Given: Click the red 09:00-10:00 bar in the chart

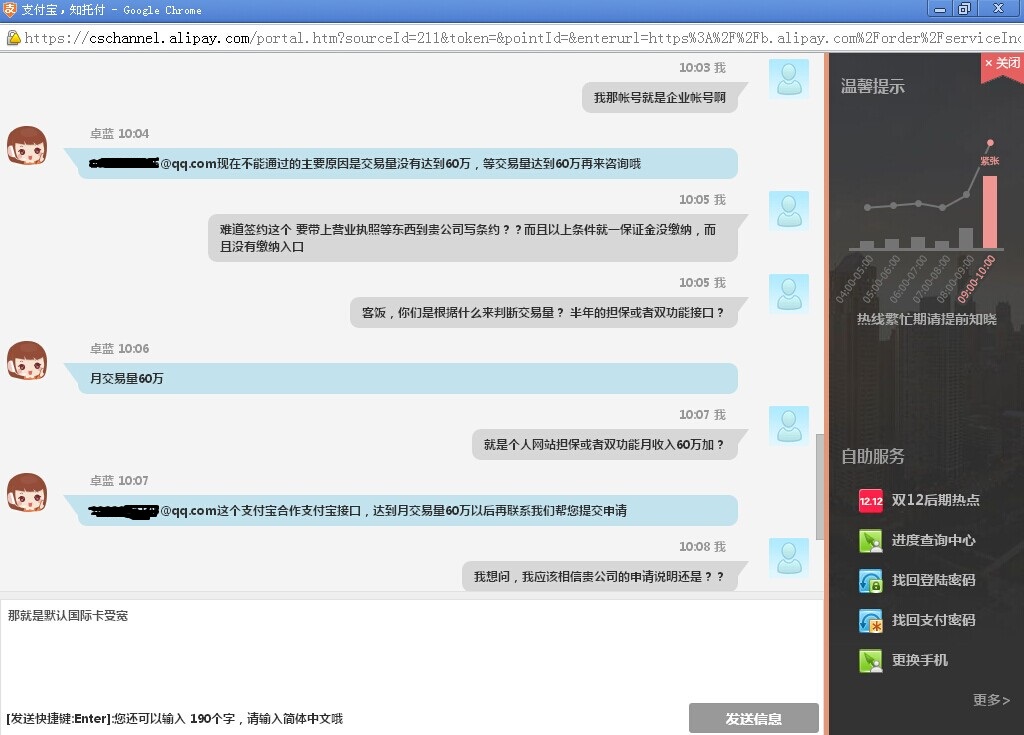Looking at the screenshot, I should click(990, 212).
